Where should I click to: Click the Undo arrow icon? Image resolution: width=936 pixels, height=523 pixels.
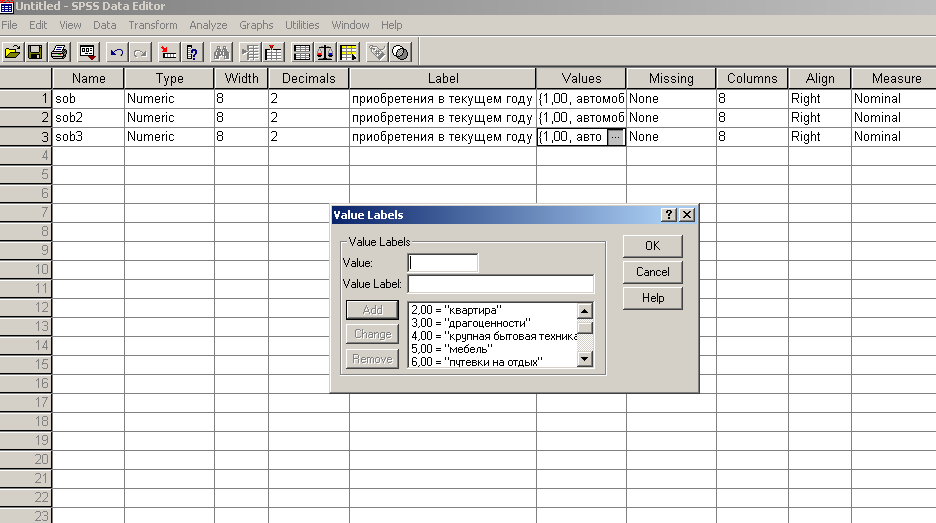tap(116, 53)
